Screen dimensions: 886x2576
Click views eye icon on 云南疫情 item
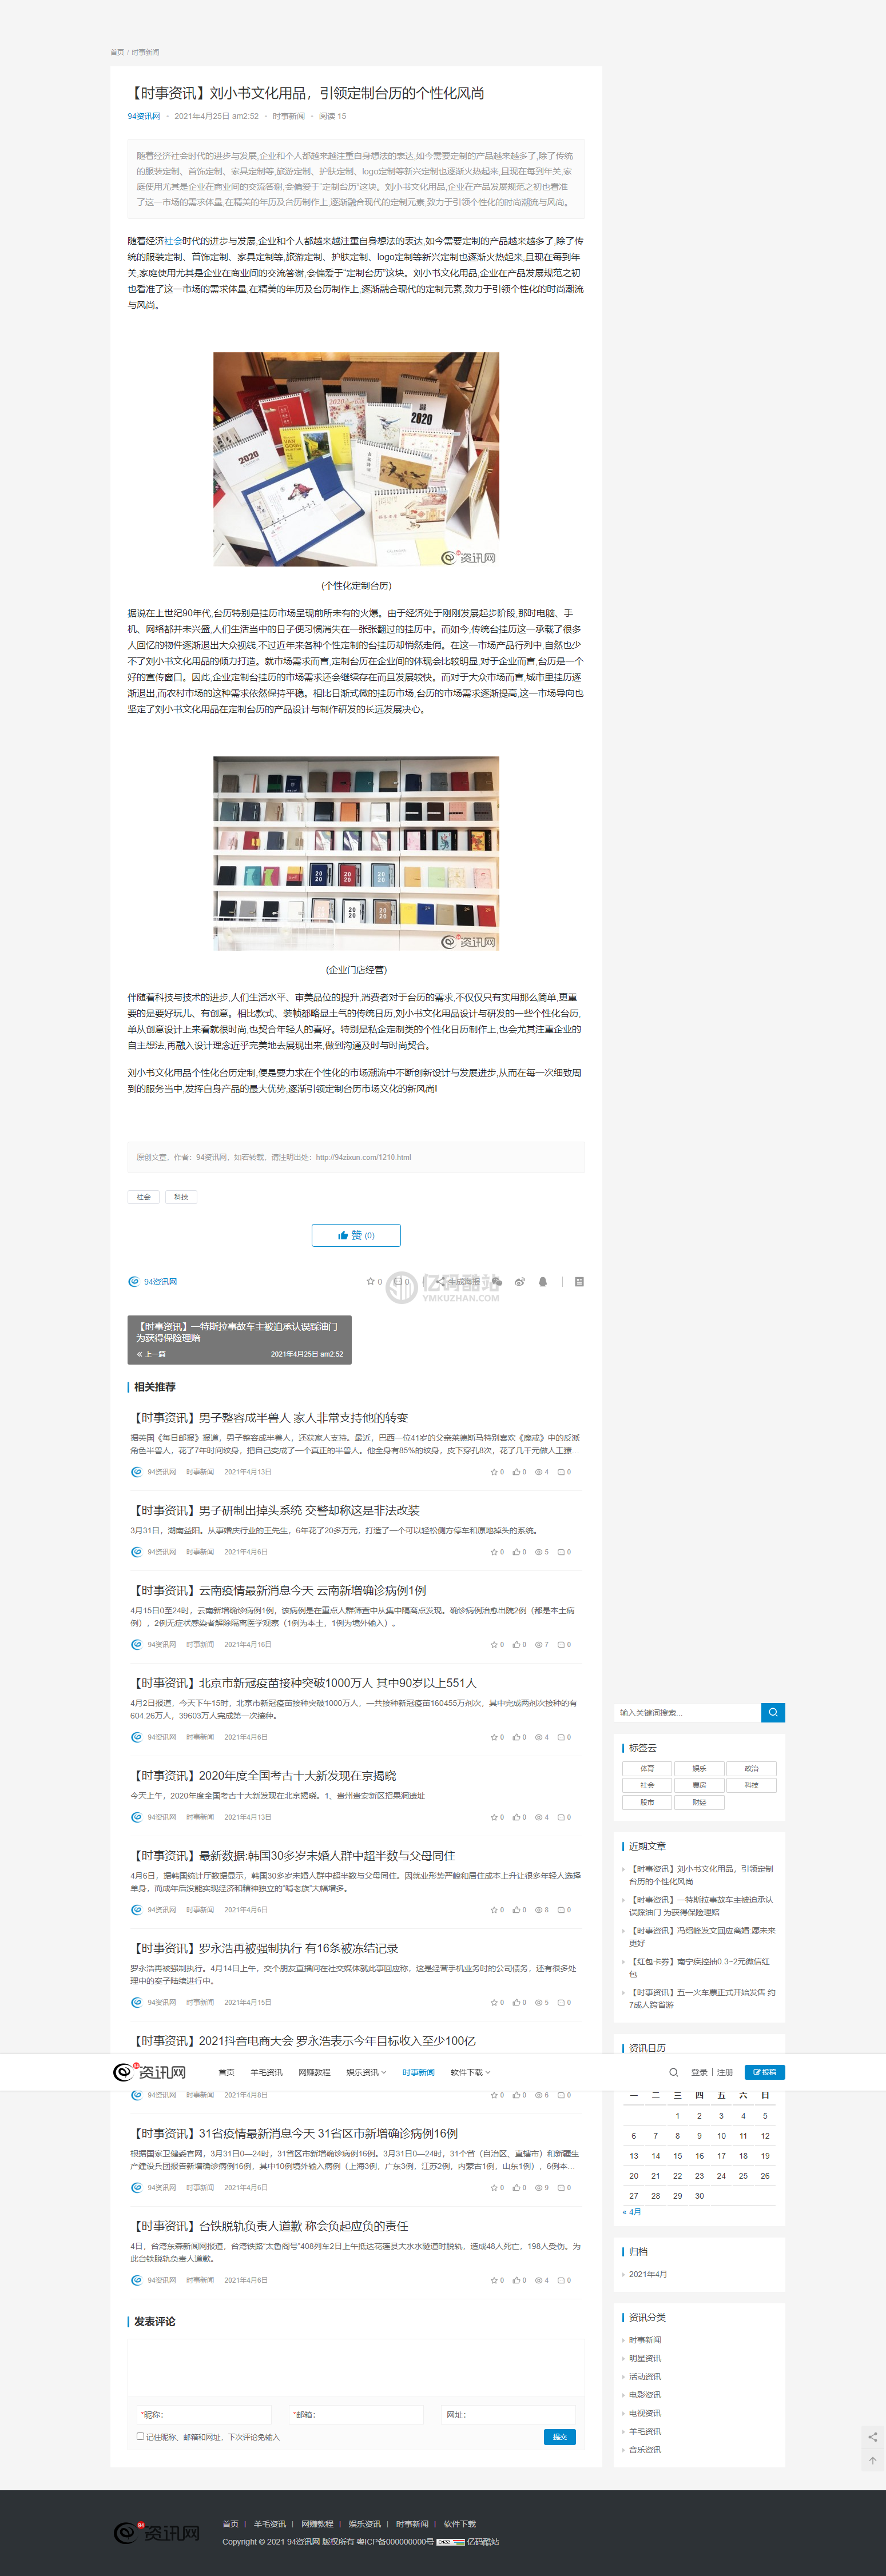pyautogui.click(x=538, y=1645)
